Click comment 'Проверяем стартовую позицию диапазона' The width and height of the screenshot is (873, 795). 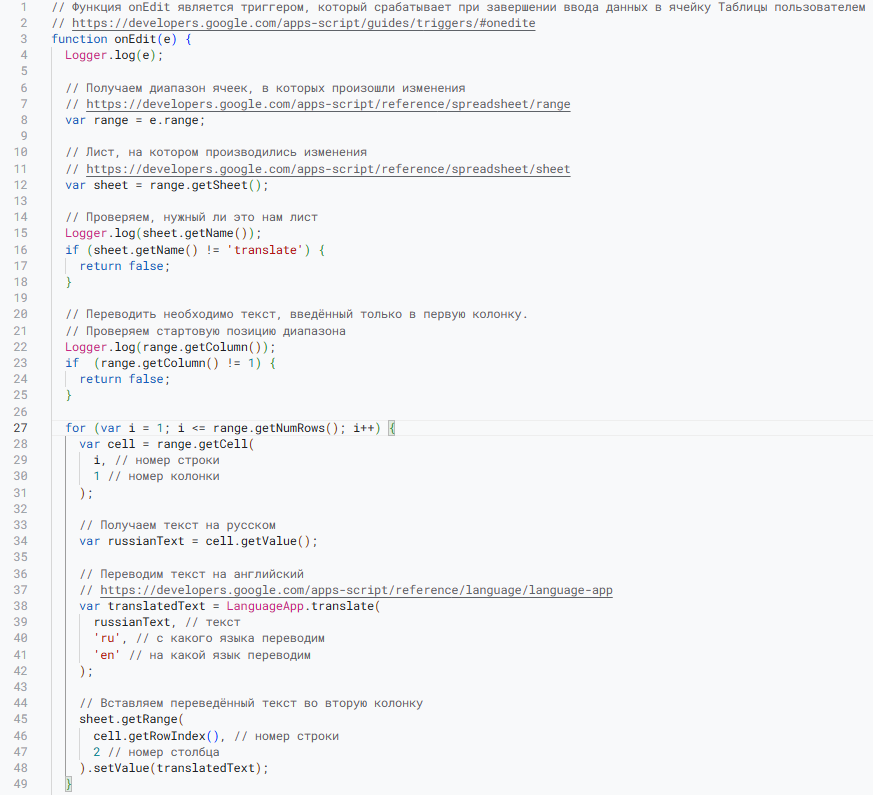pos(205,331)
